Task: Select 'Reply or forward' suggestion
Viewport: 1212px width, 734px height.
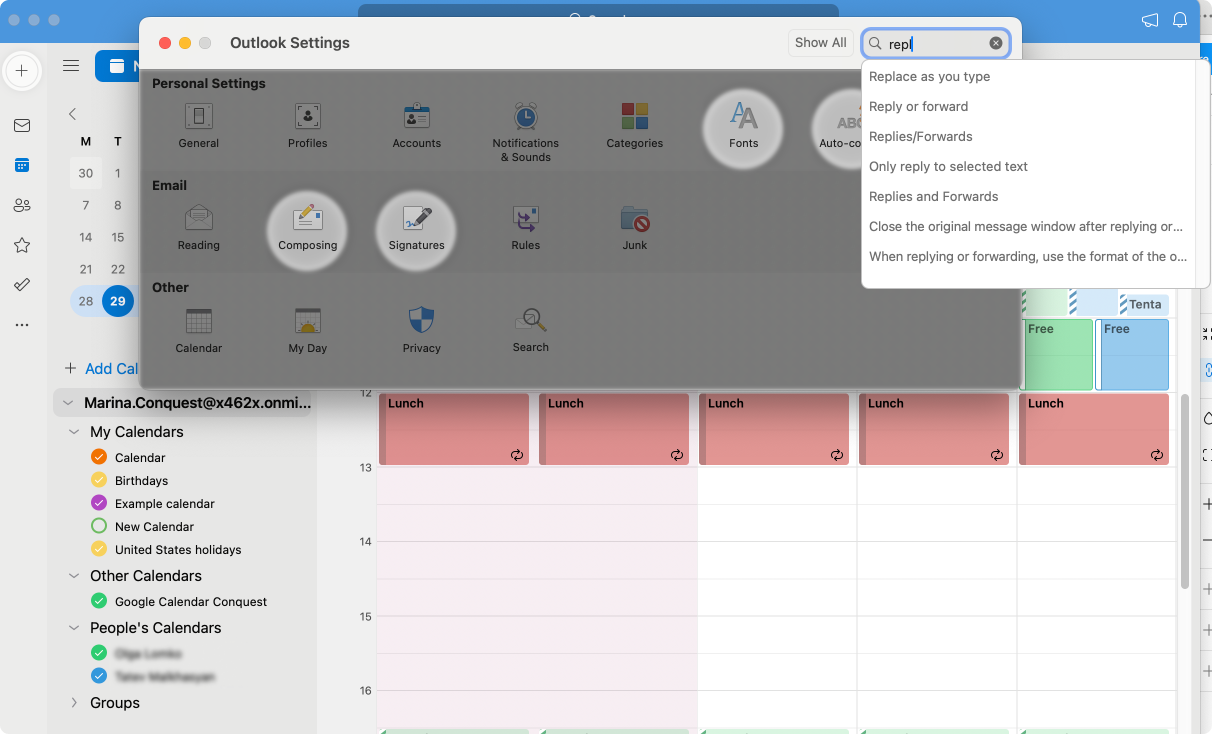Action: tap(1029, 106)
